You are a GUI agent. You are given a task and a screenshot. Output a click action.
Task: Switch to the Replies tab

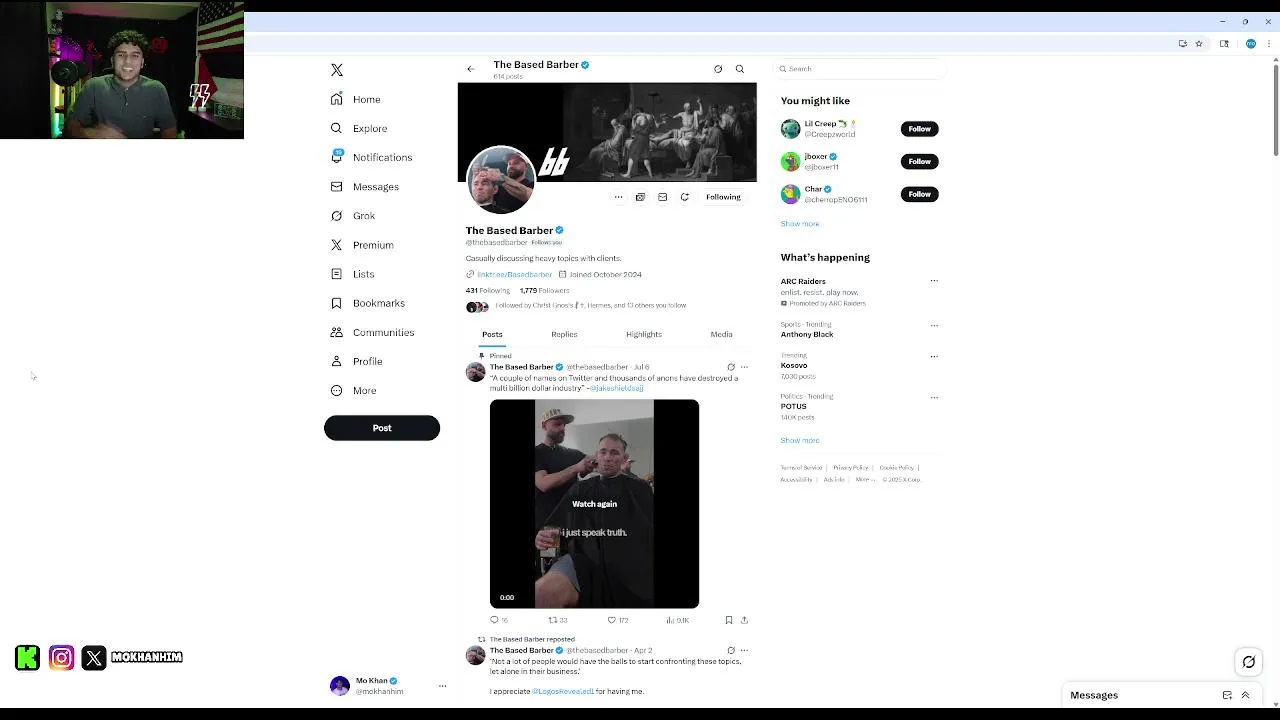[564, 334]
